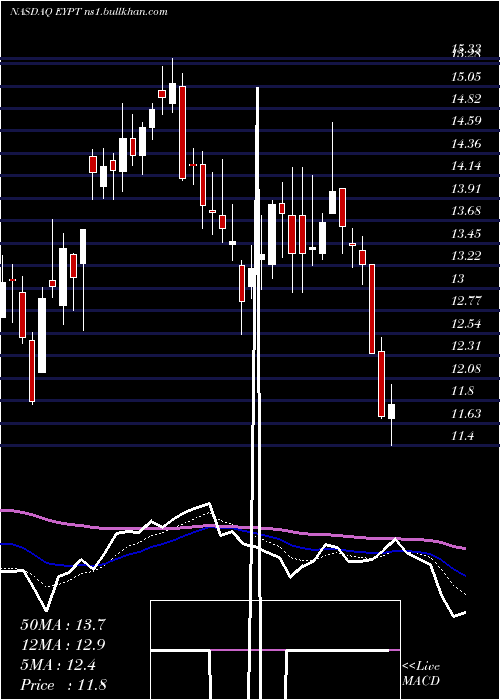The height and width of the screenshot is (700, 500).
Task: Select the 13.22 price level label
Action: coord(466,256)
